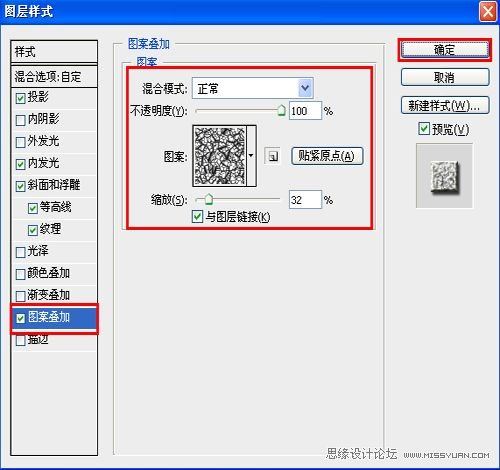The width and height of the screenshot is (500, 470).
Task: Uncheck the 图案叠加 checkbox
Action: pyautogui.click(x=21, y=318)
